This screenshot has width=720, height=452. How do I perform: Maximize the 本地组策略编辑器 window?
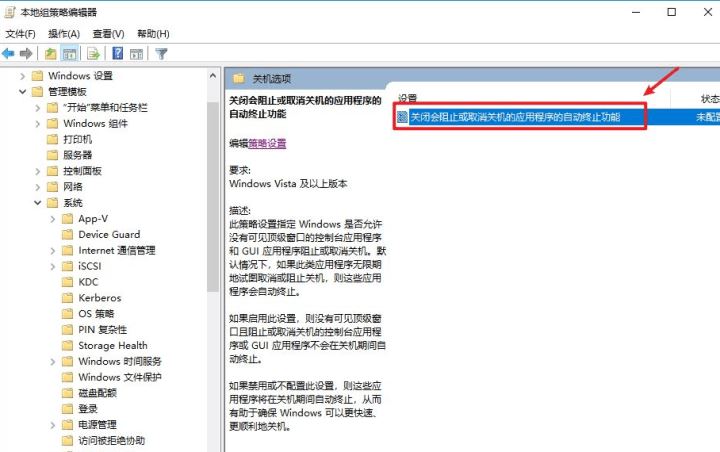click(671, 12)
